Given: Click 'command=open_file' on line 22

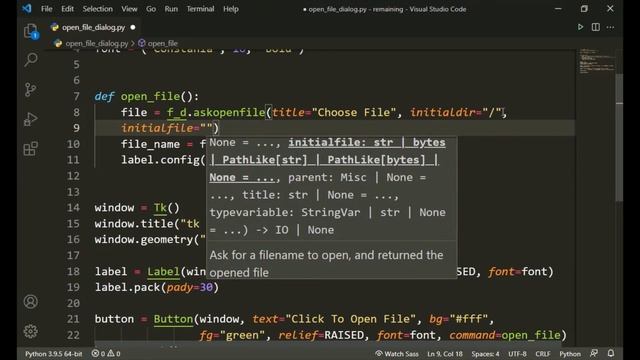Looking at the screenshot, I should pyautogui.click(x=505, y=335).
